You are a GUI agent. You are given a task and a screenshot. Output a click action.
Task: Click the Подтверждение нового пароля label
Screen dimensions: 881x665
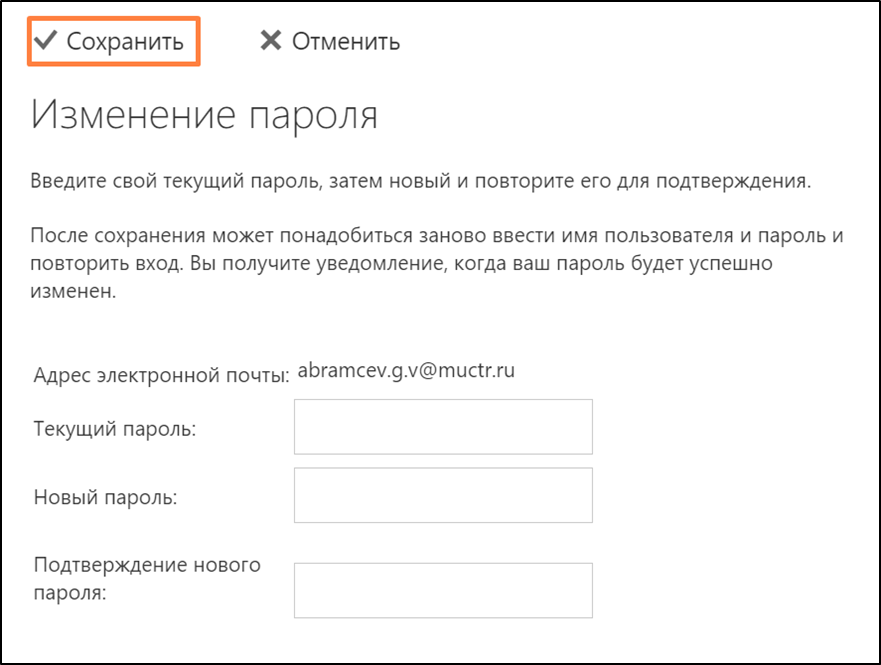(x=146, y=578)
